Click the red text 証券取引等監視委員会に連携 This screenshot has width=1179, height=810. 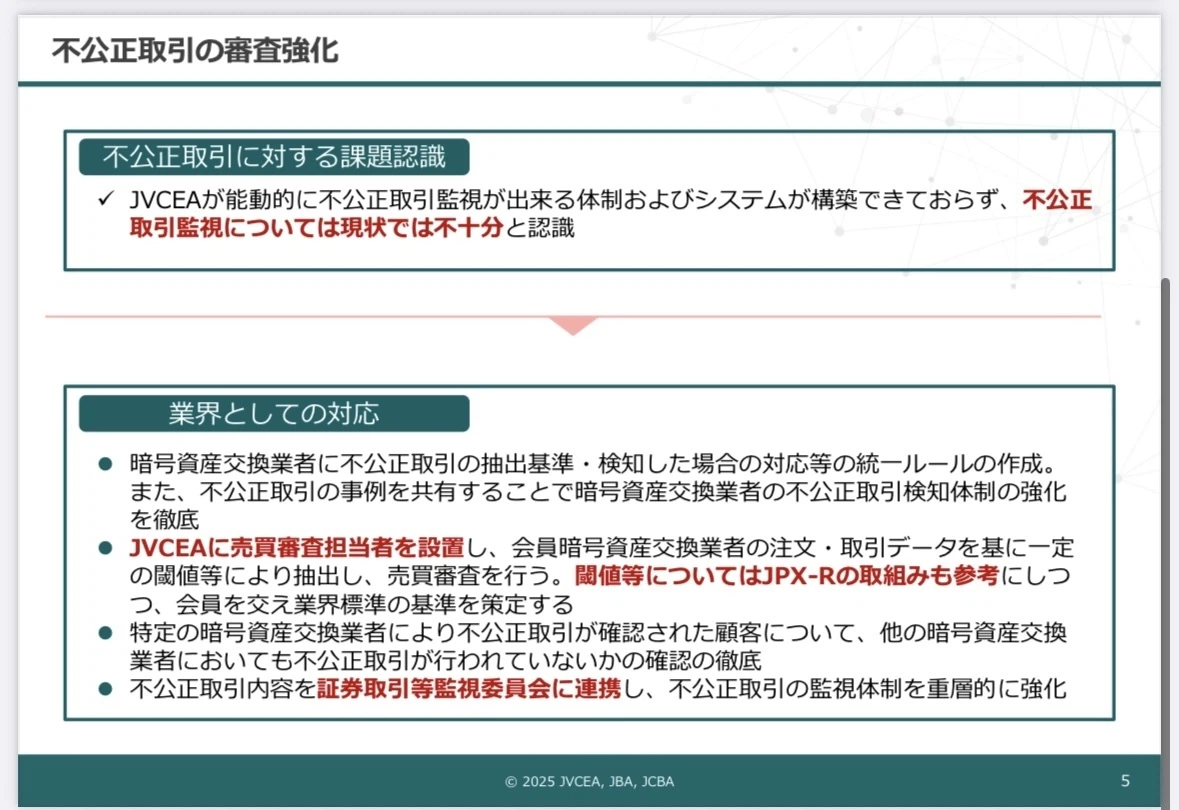tap(469, 688)
